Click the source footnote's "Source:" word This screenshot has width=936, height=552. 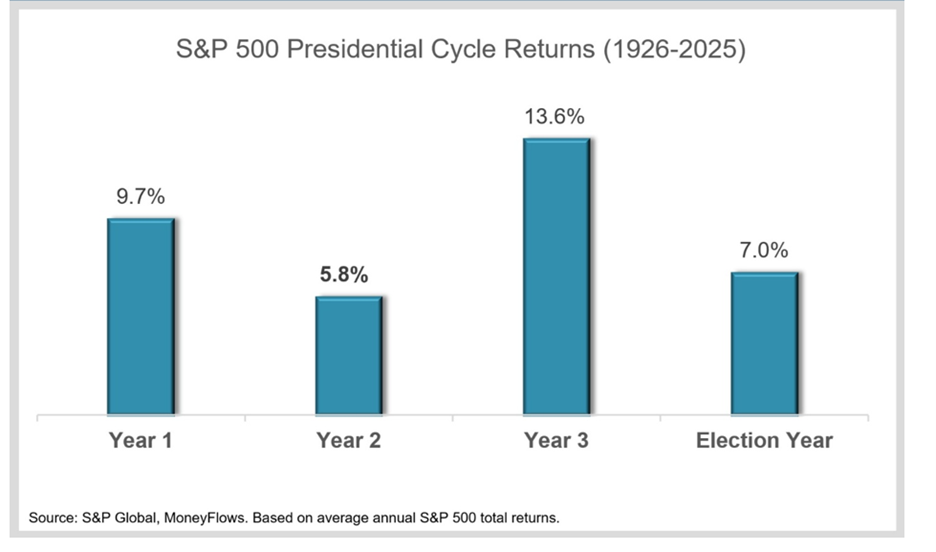(x=52, y=517)
